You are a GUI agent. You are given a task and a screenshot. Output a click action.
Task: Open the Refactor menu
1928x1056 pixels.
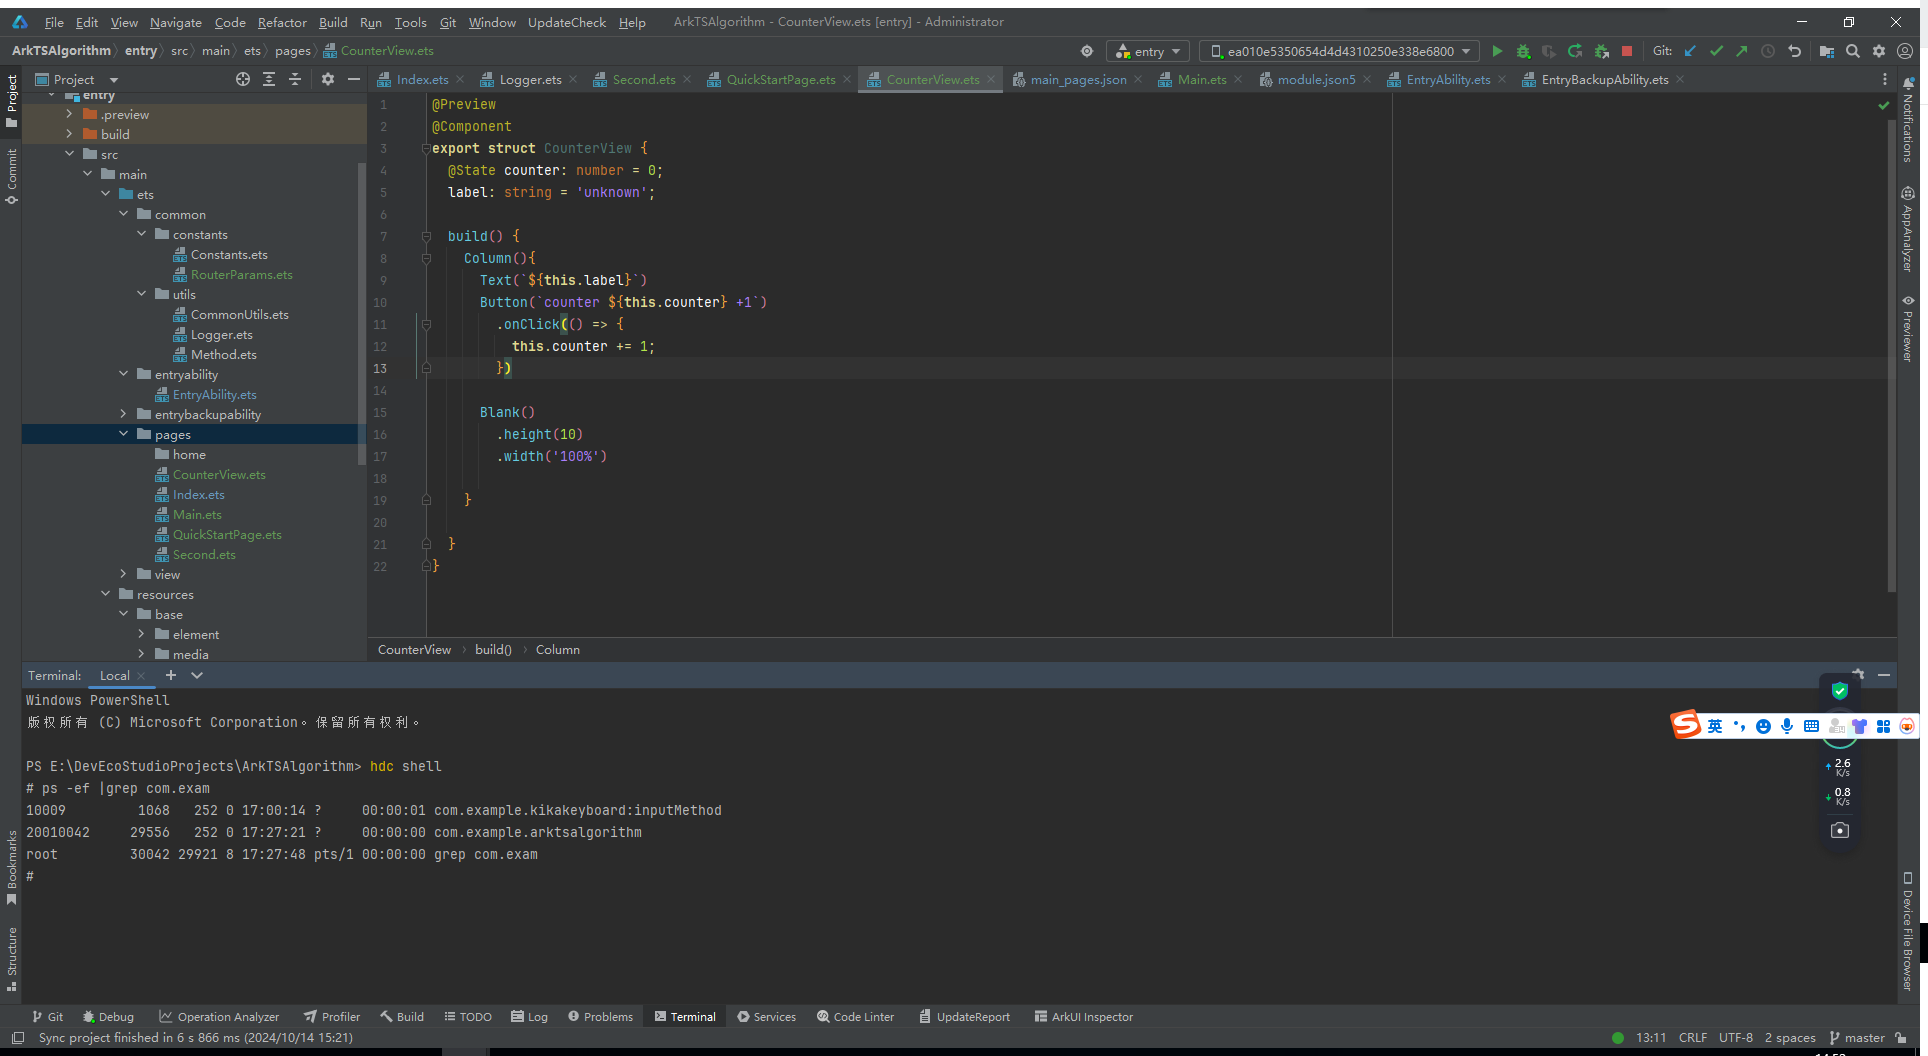pos(282,22)
